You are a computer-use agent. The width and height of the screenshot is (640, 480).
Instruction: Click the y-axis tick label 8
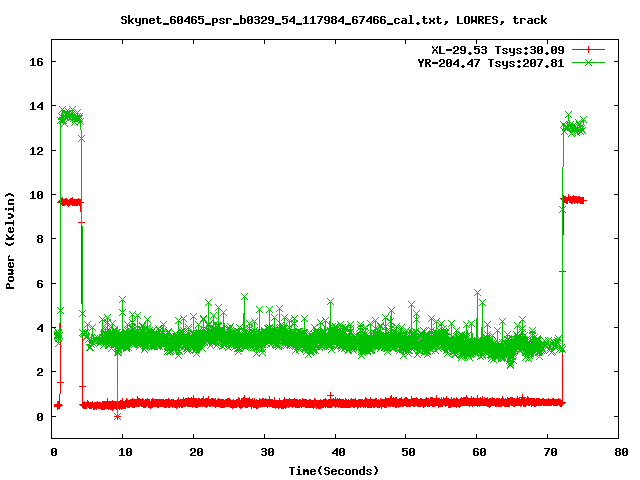click(x=40, y=239)
